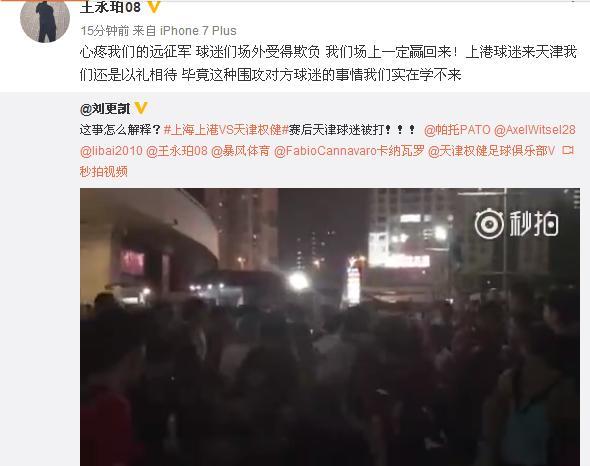The height and width of the screenshot is (466, 590).
Task: Click the main post text about 远征军
Action: pos(328,63)
